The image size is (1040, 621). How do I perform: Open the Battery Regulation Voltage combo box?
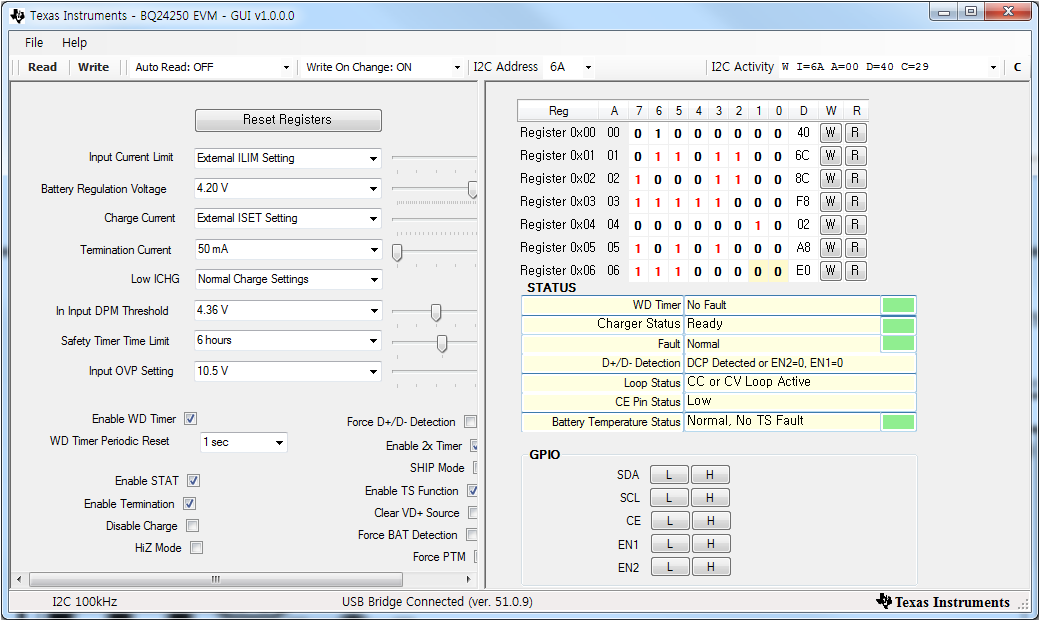(288, 188)
